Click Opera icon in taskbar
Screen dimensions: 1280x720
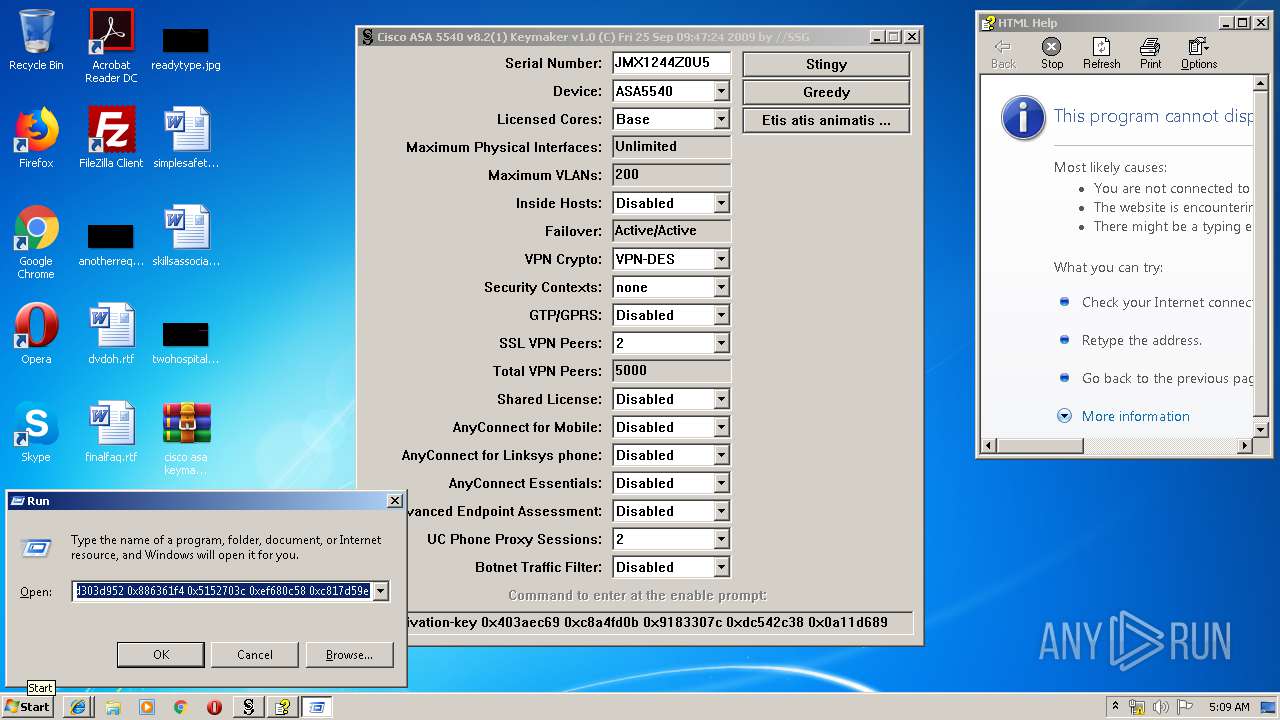pyautogui.click(x=214, y=707)
